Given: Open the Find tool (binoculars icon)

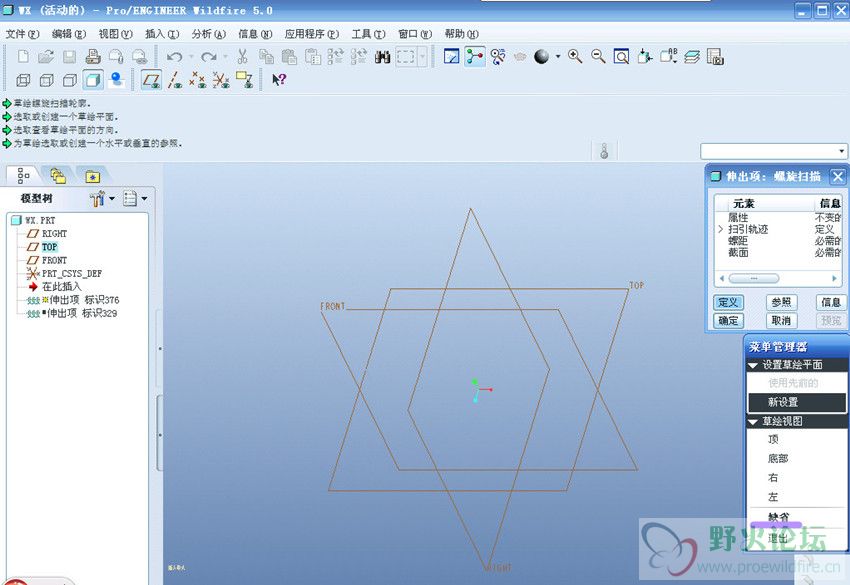Looking at the screenshot, I should pos(383,56).
